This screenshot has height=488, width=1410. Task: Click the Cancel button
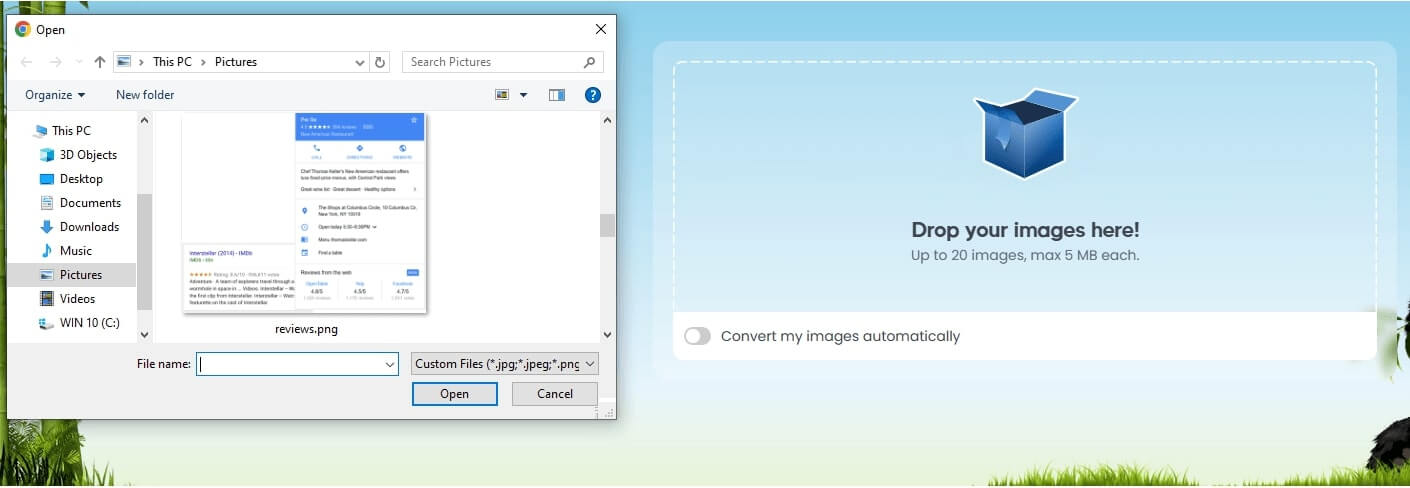tap(555, 394)
